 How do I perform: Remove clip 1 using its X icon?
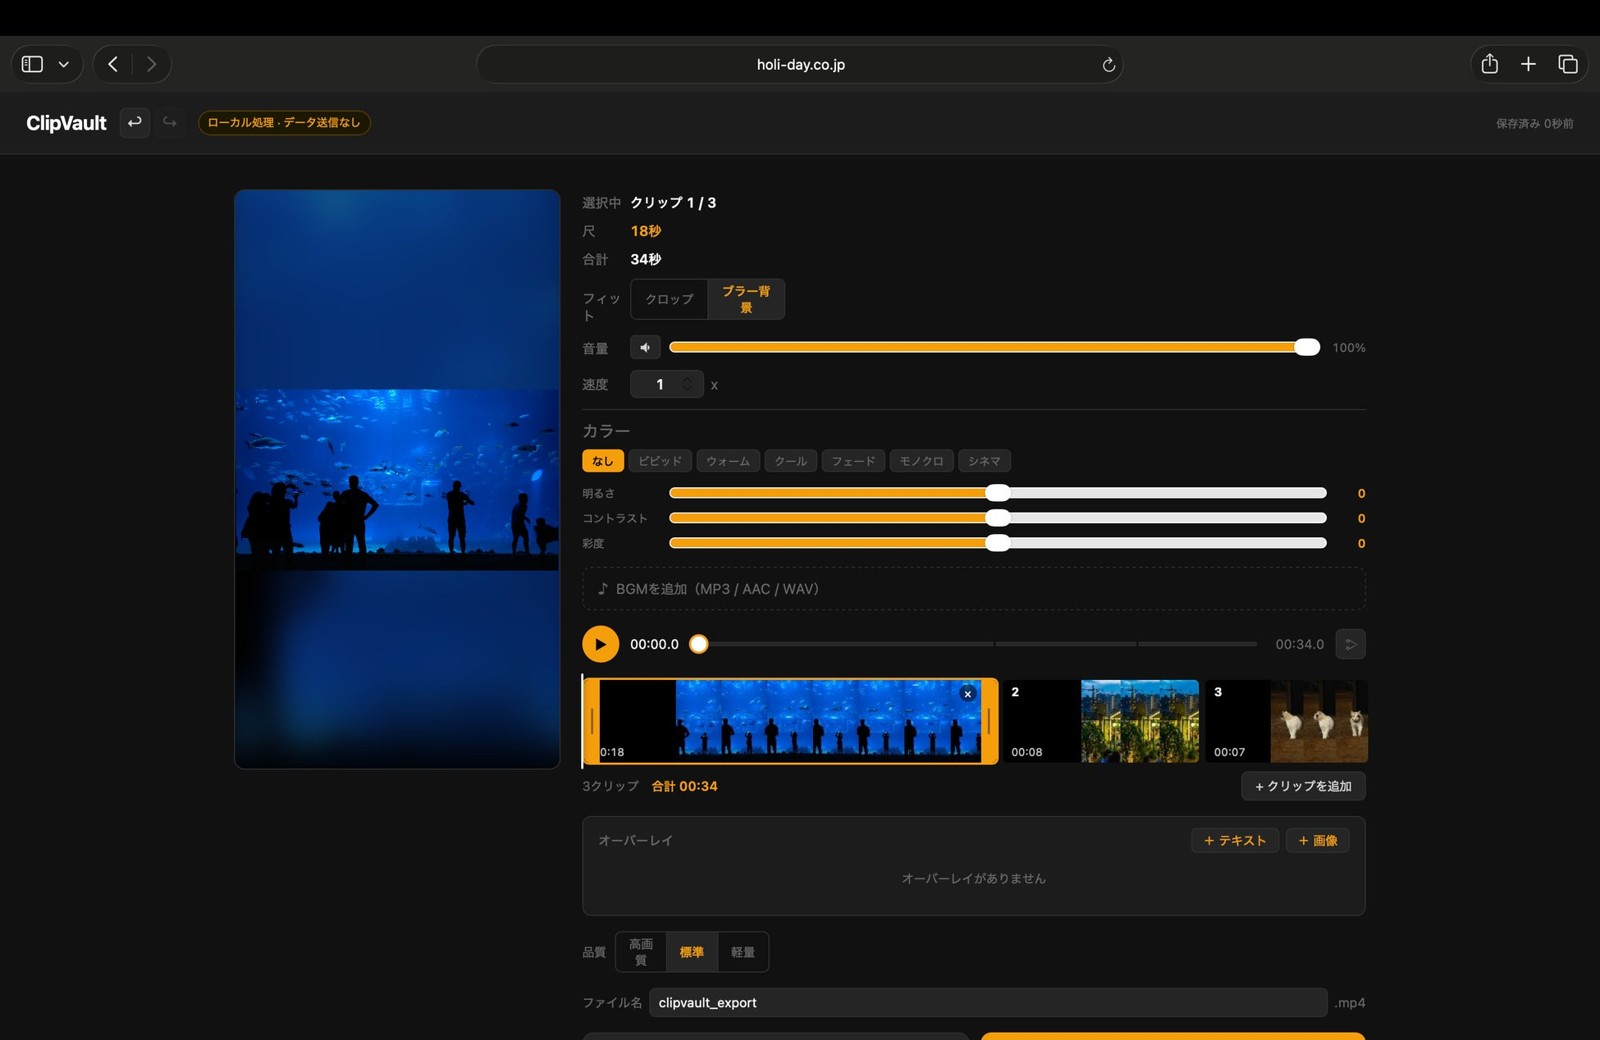coord(967,694)
